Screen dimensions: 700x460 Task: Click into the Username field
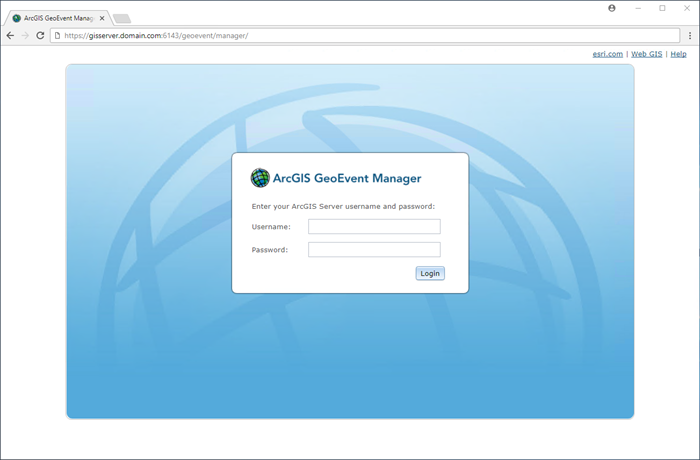tap(374, 227)
